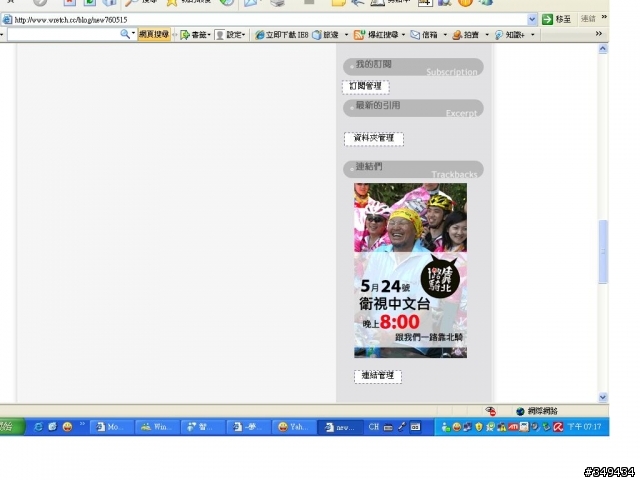Click the language bar keyboard icon
The width and height of the screenshot is (640, 480).
[388, 427]
